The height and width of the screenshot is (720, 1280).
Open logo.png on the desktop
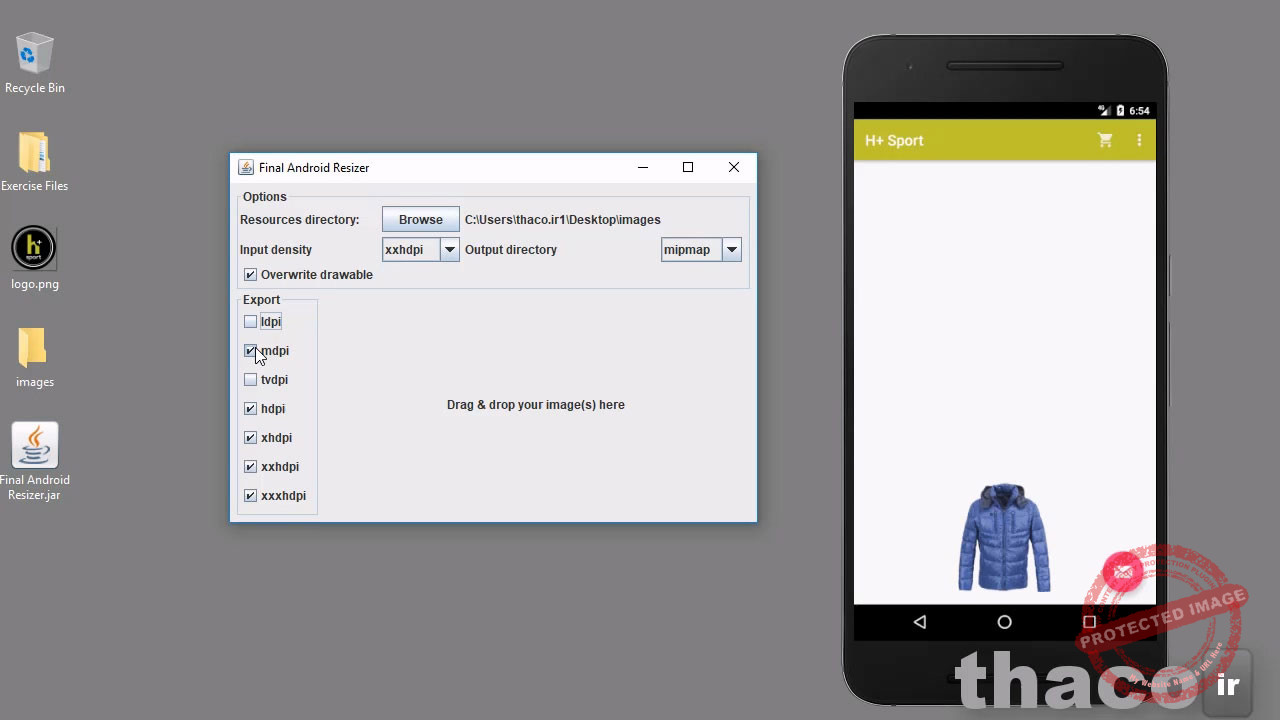pyautogui.click(x=34, y=247)
